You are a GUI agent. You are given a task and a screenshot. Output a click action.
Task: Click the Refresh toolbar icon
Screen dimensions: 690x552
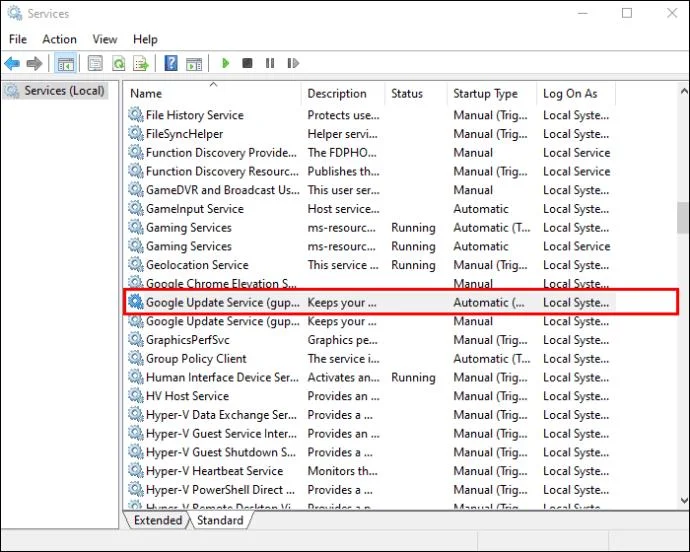pos(118,63)
